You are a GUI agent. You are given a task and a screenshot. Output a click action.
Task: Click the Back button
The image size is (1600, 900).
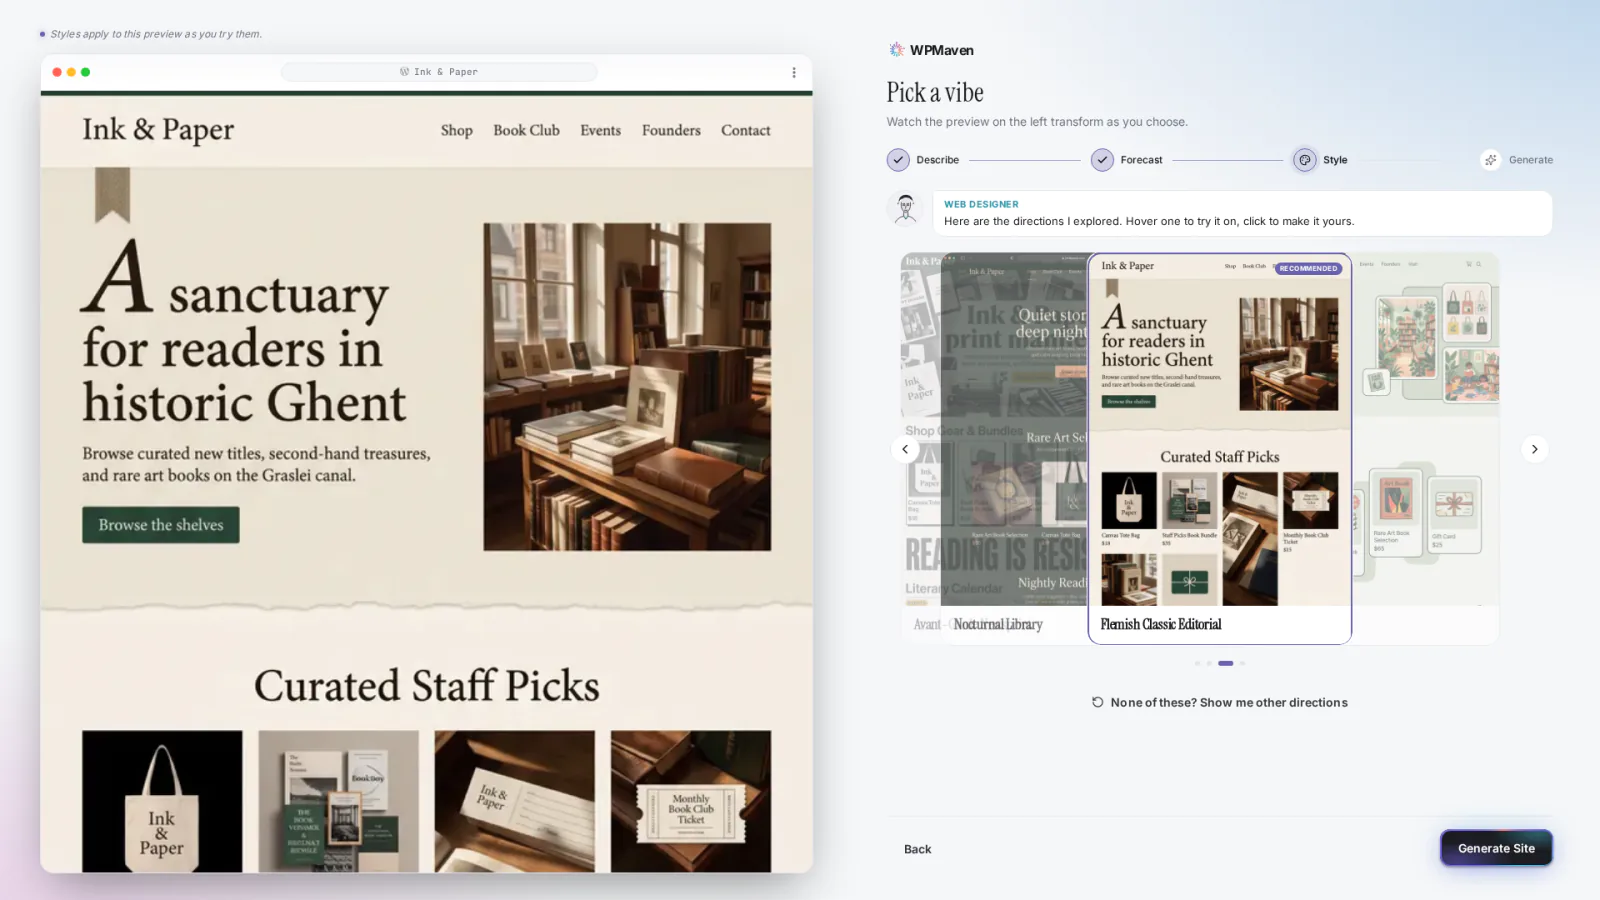coord(917,849)
